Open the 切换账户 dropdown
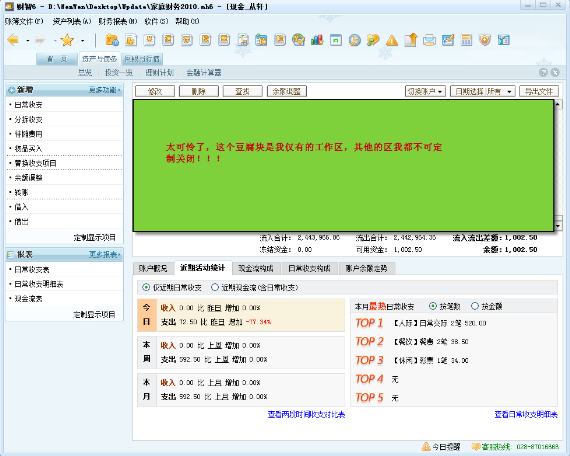 [425, 91]
